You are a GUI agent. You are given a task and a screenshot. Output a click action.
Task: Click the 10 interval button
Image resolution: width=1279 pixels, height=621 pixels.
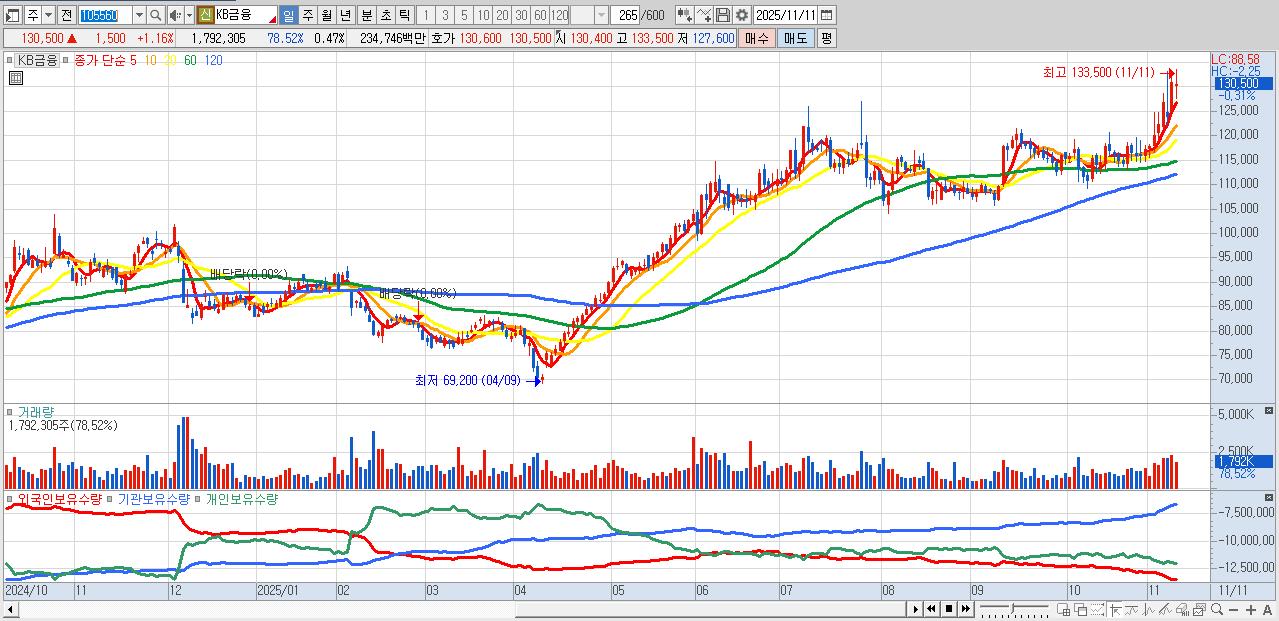tap(483, 16)
